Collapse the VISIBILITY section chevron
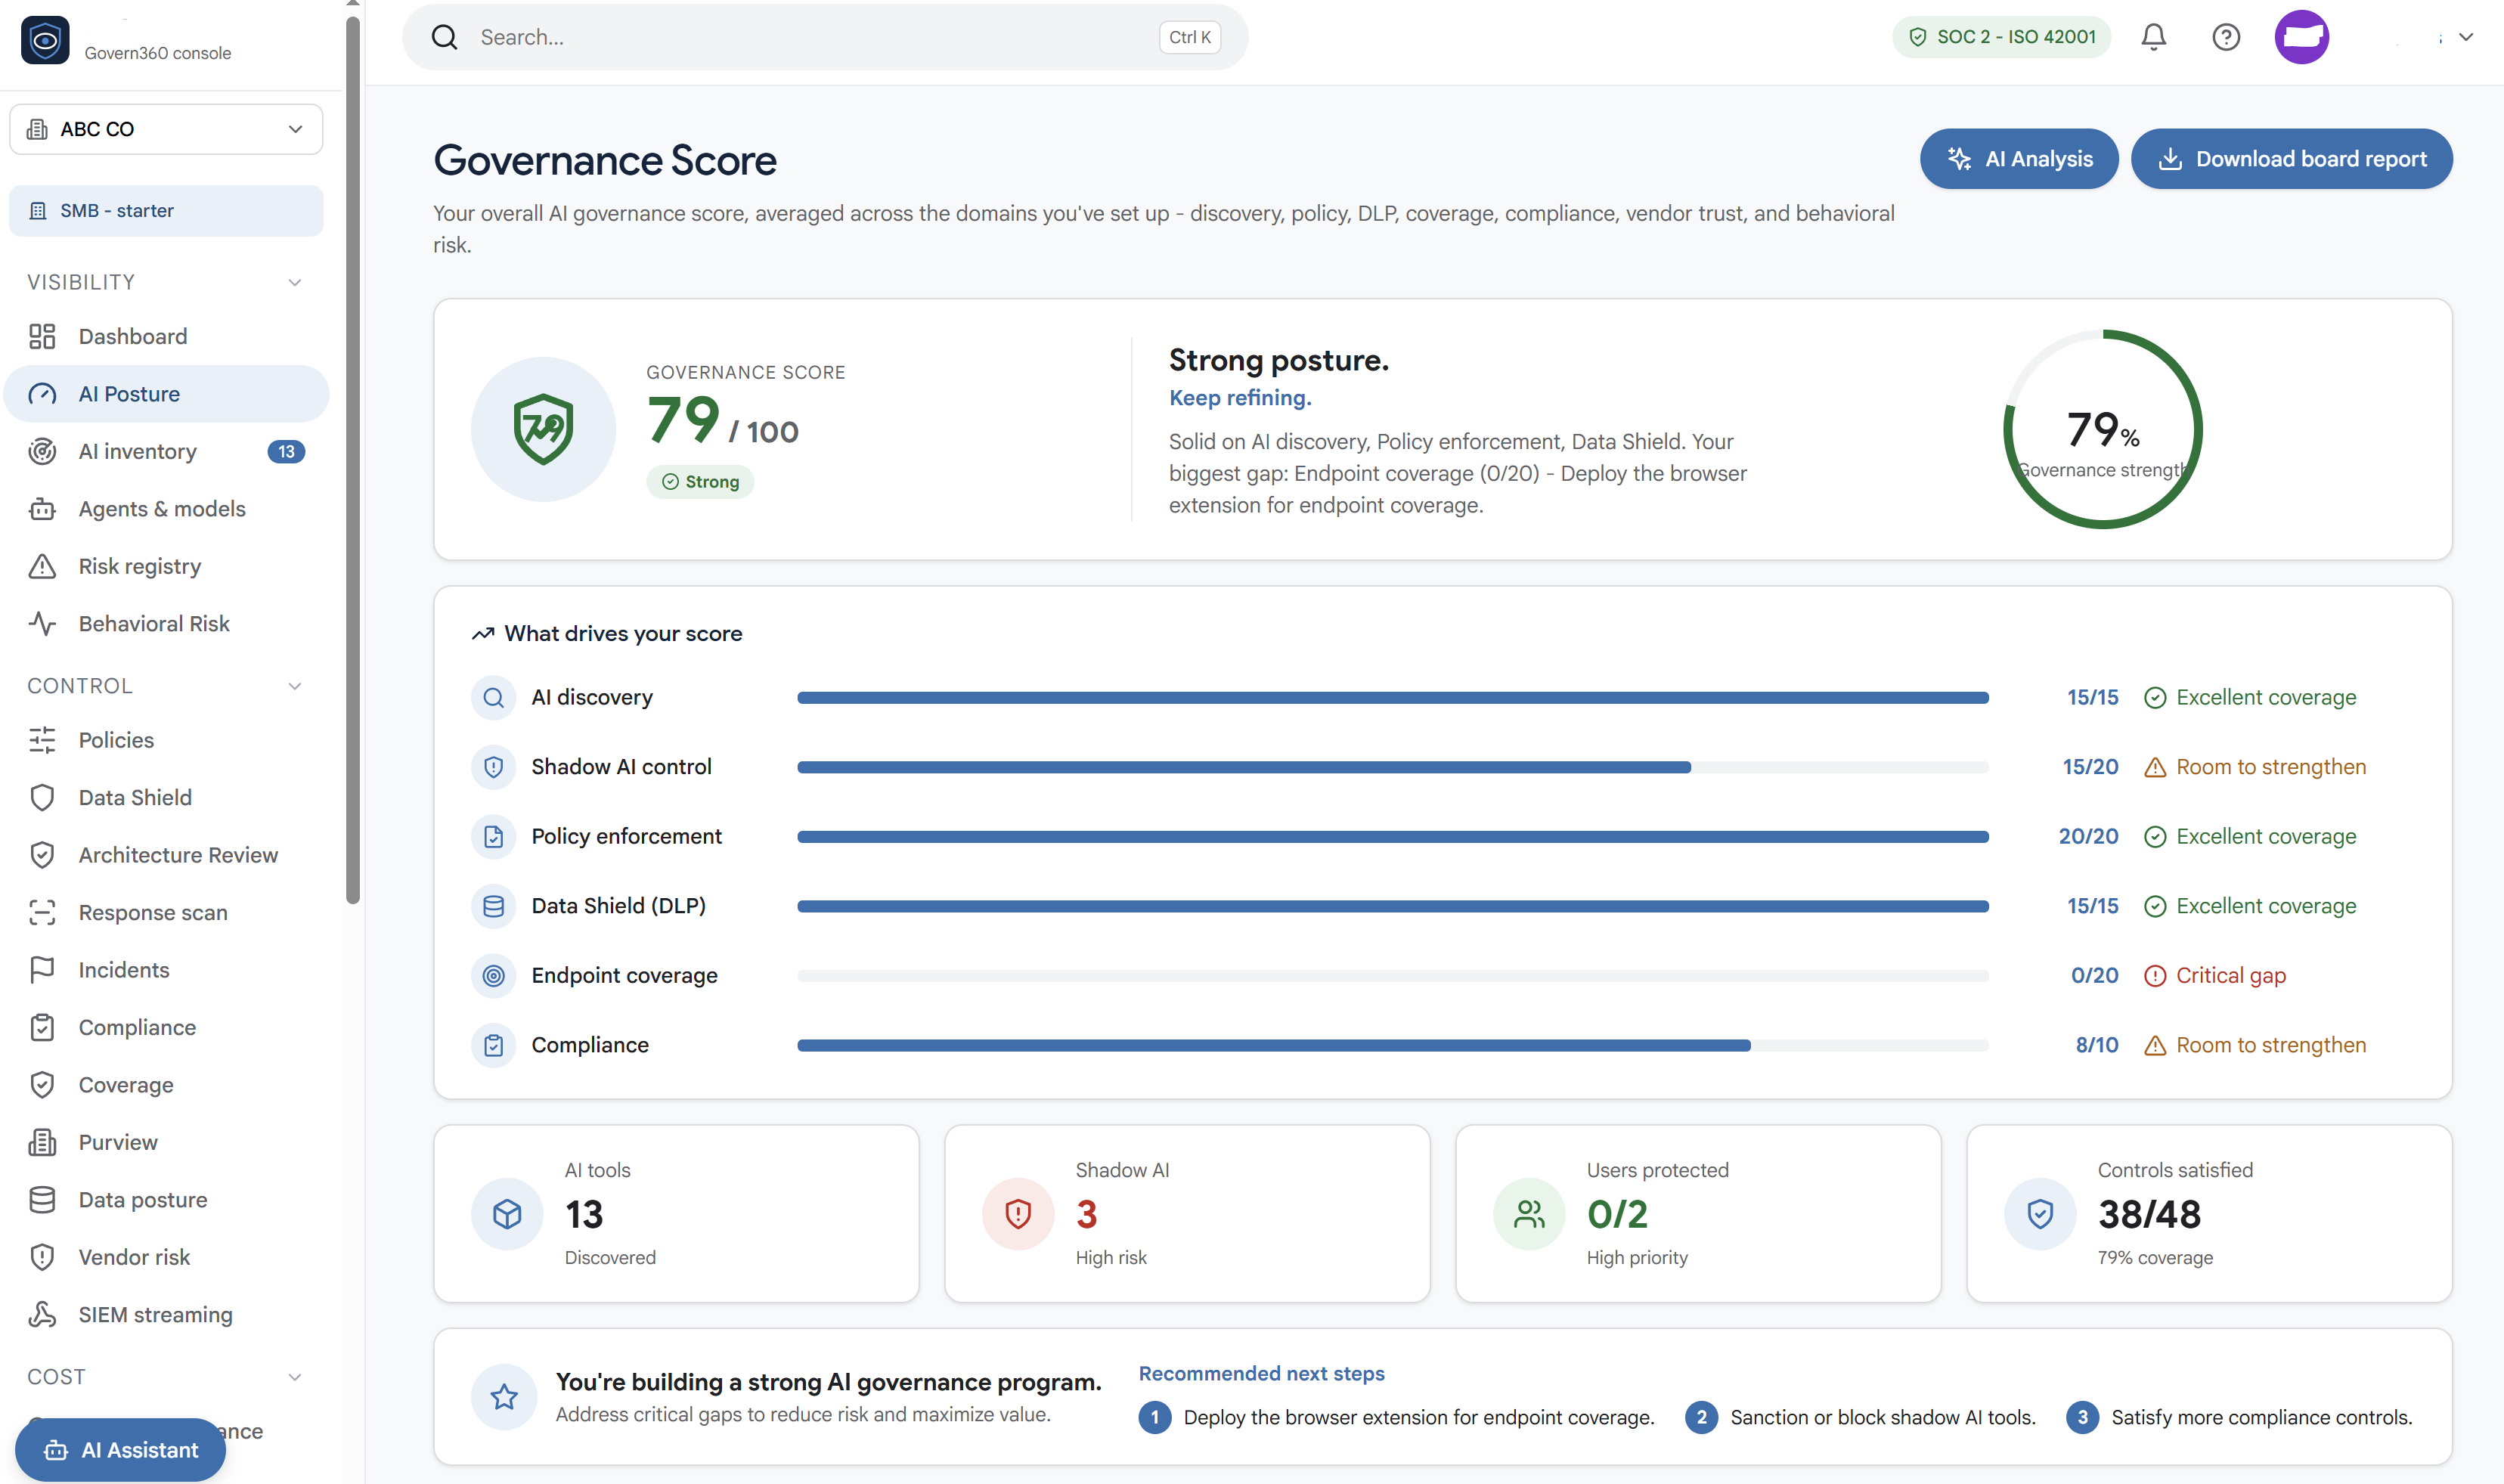 pos(295,282)
